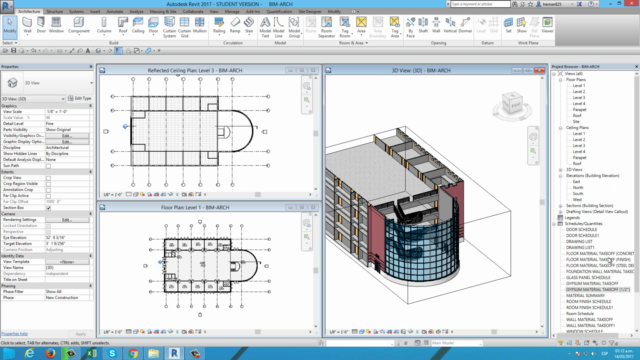Screen dimensions: 640x360
Task: Pick the Curtain Grid tool
Action: [x=184, y=27]
